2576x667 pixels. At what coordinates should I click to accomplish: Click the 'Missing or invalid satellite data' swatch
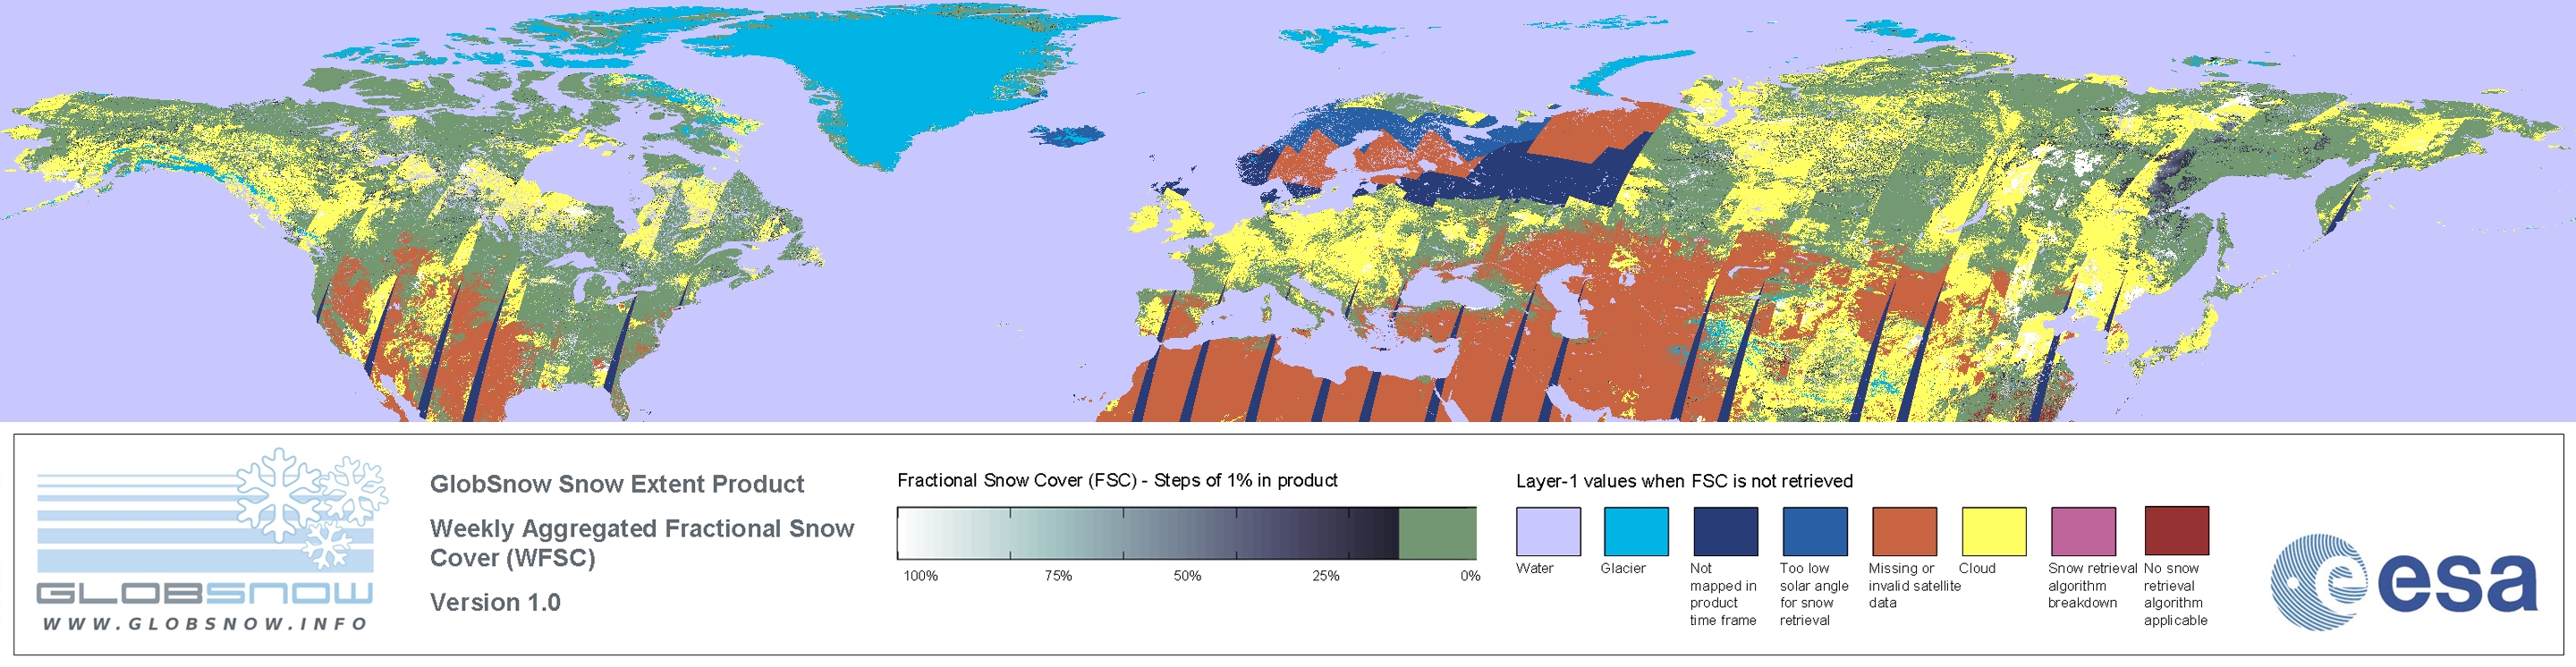[1904, 531]
